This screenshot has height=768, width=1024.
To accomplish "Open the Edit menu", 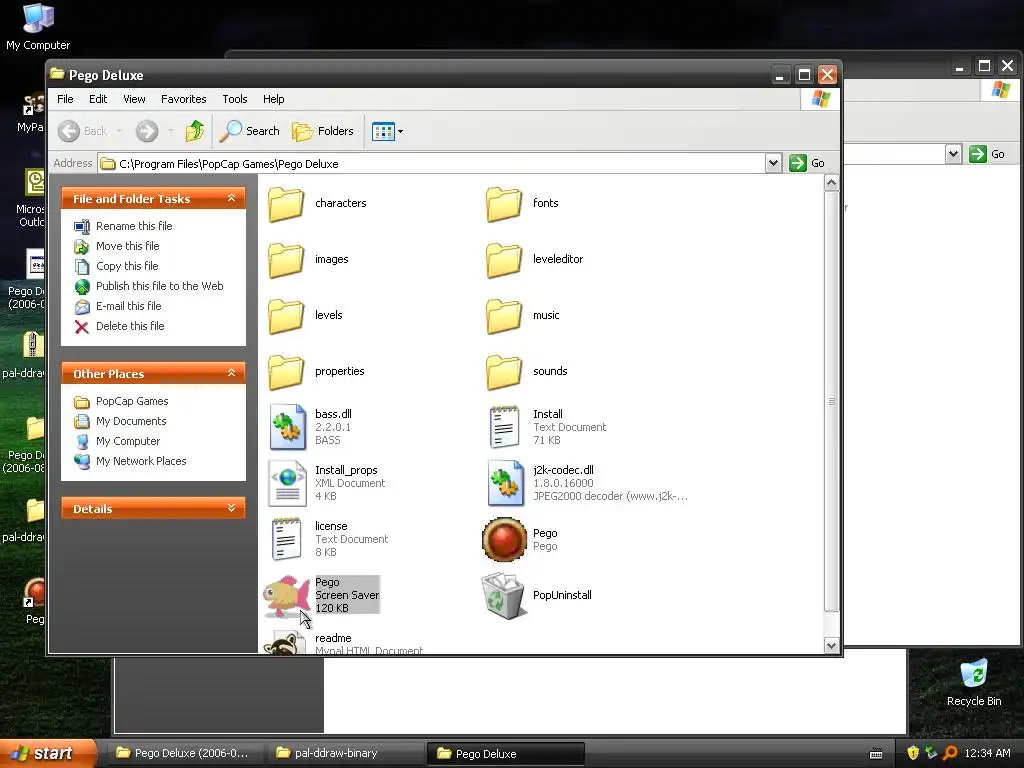I will (x=98, y=99).
